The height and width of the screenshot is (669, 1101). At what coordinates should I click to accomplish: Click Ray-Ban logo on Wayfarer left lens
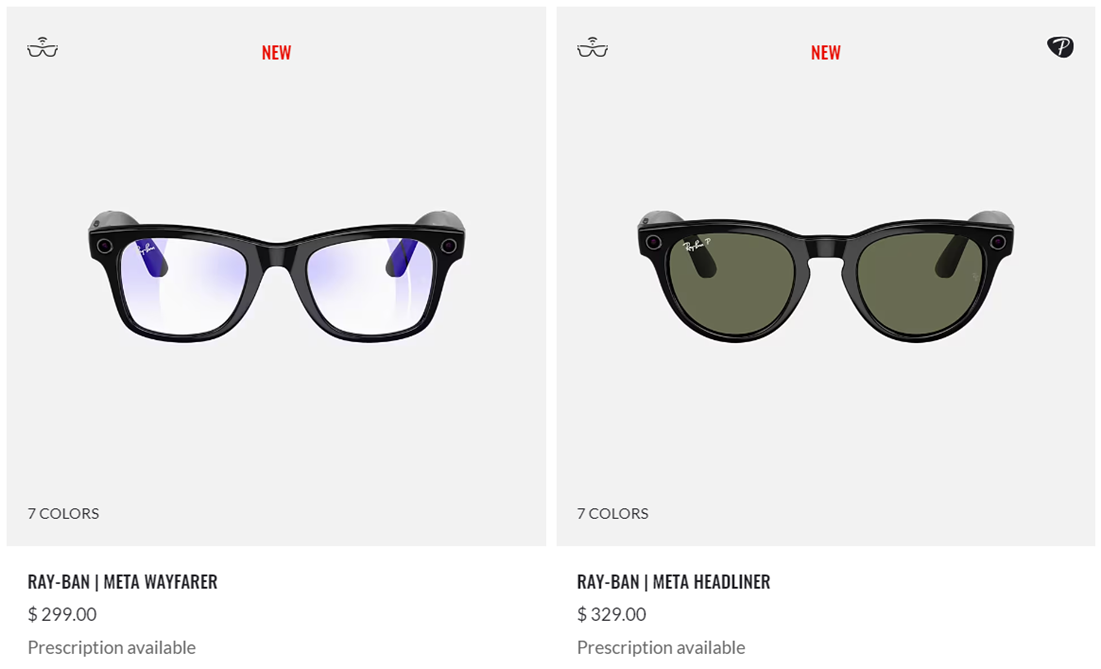coord(145,249)
